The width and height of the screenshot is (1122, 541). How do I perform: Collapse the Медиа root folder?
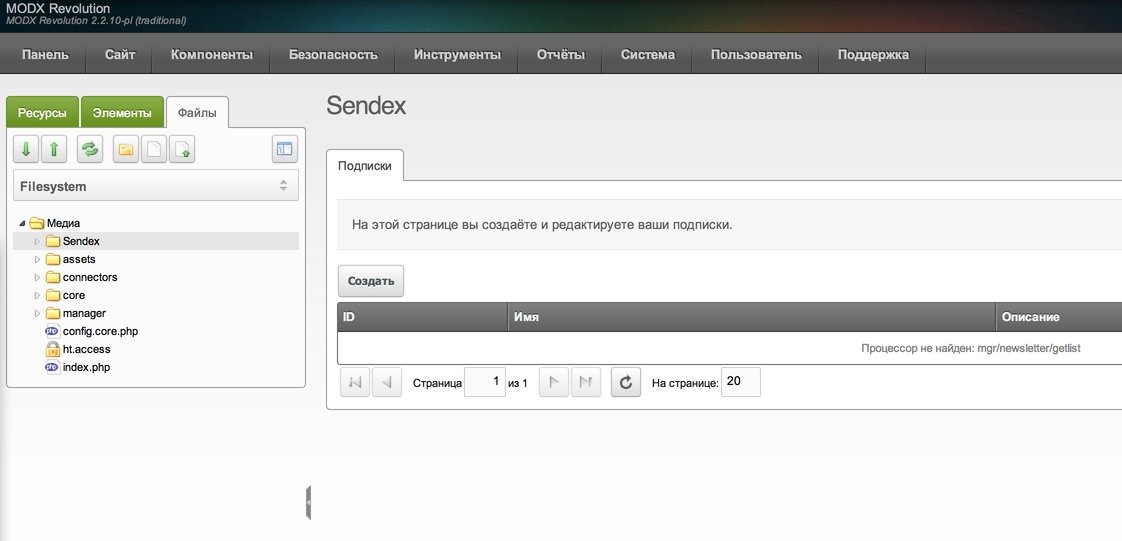coord(23,223)
